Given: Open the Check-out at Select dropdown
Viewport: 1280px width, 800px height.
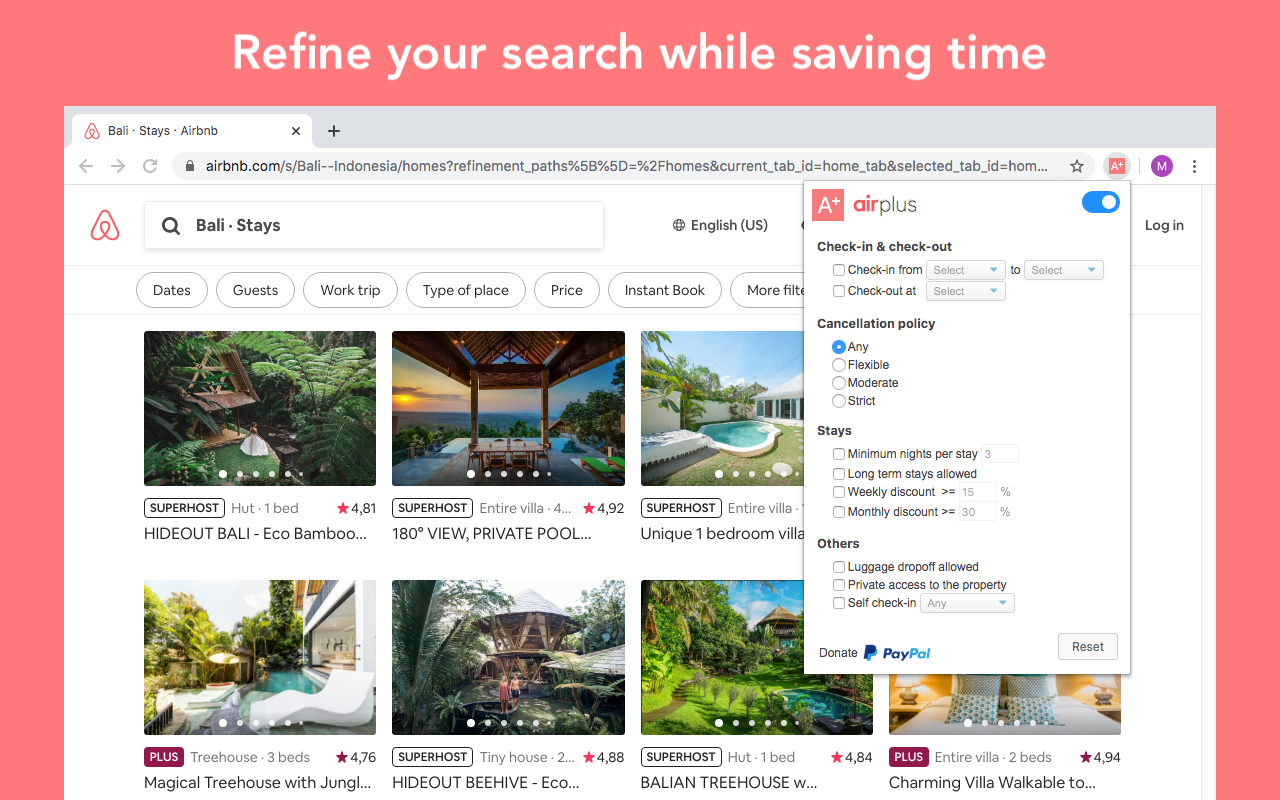Looking at the screenshot, I should [965, 290].
